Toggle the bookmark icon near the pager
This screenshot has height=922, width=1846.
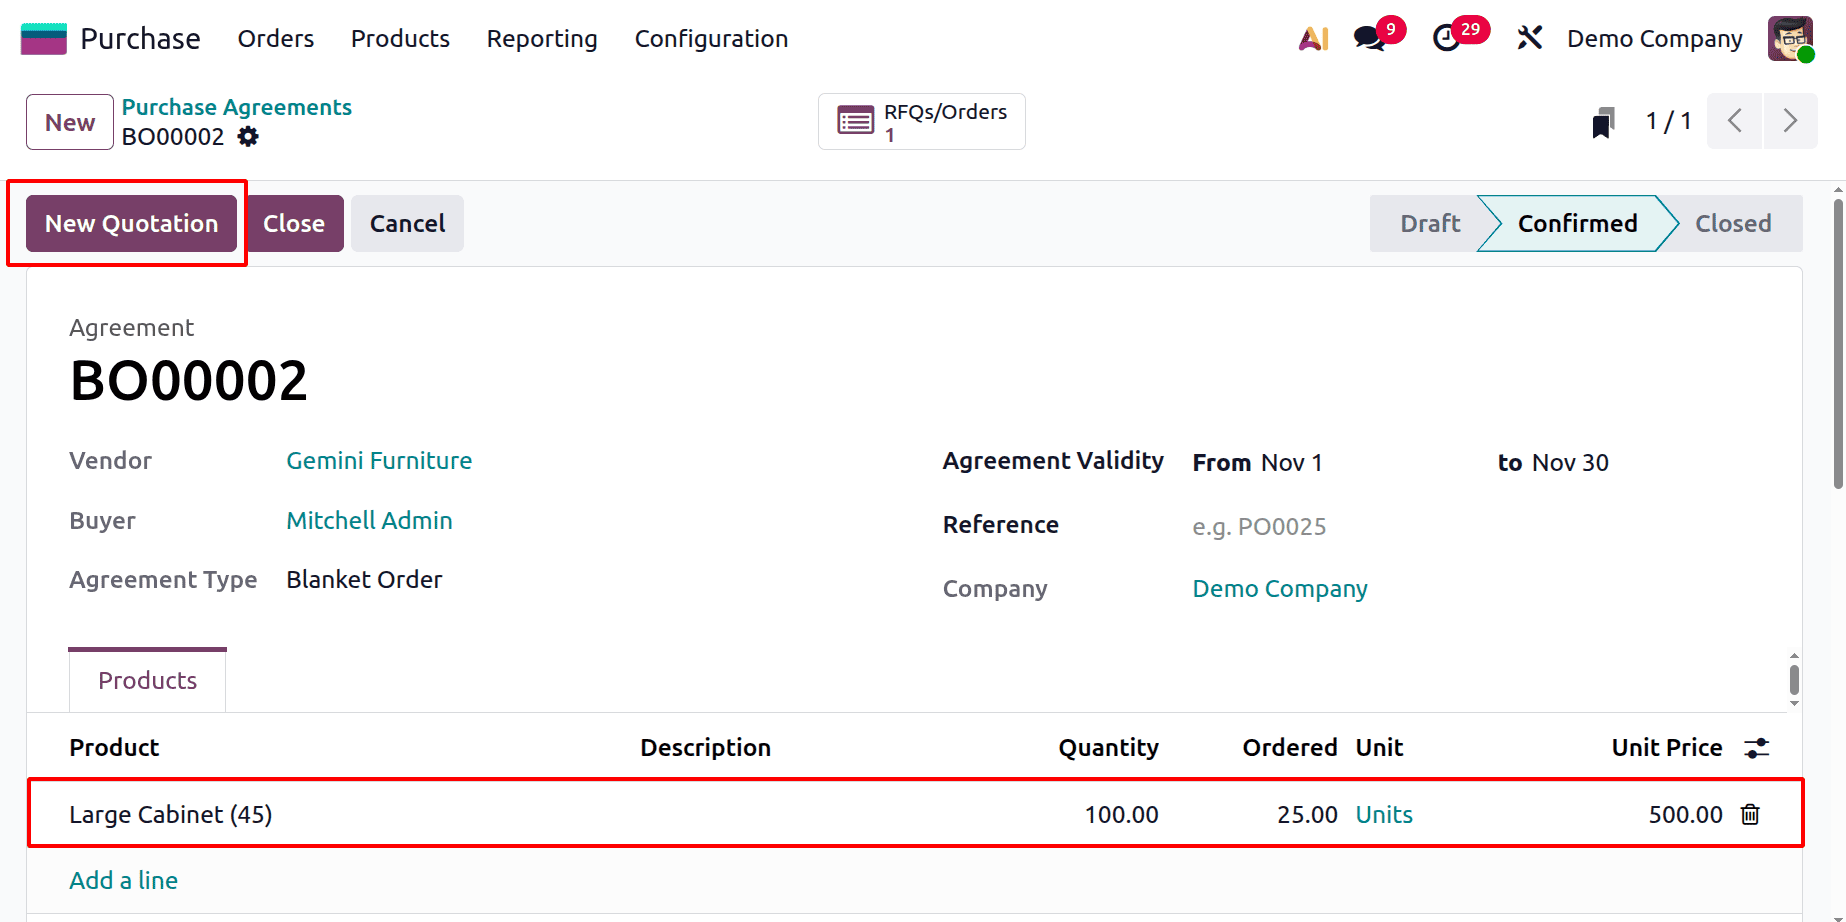click(x=1603, y=121)
